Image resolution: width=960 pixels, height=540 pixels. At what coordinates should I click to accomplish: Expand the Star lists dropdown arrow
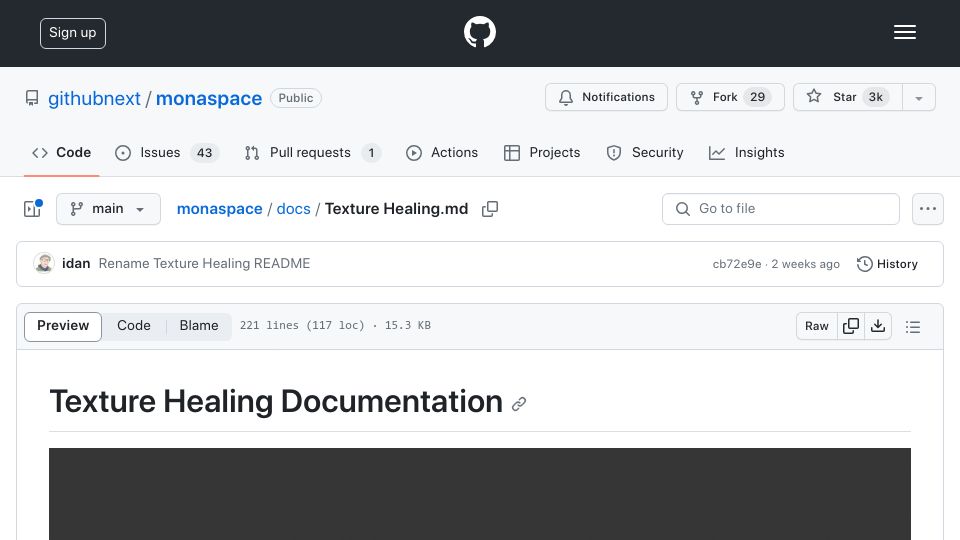(918, 98)
